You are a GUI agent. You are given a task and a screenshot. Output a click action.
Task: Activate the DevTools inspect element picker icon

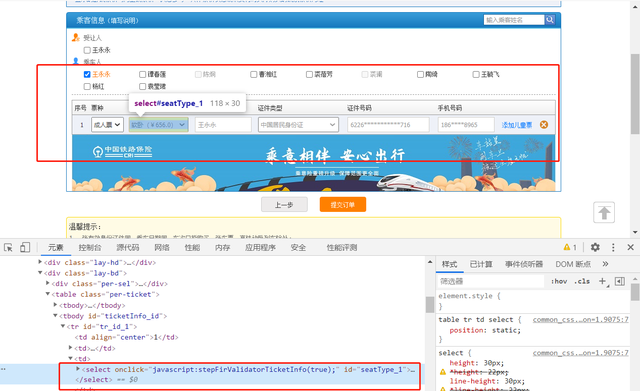click(8, 247)
